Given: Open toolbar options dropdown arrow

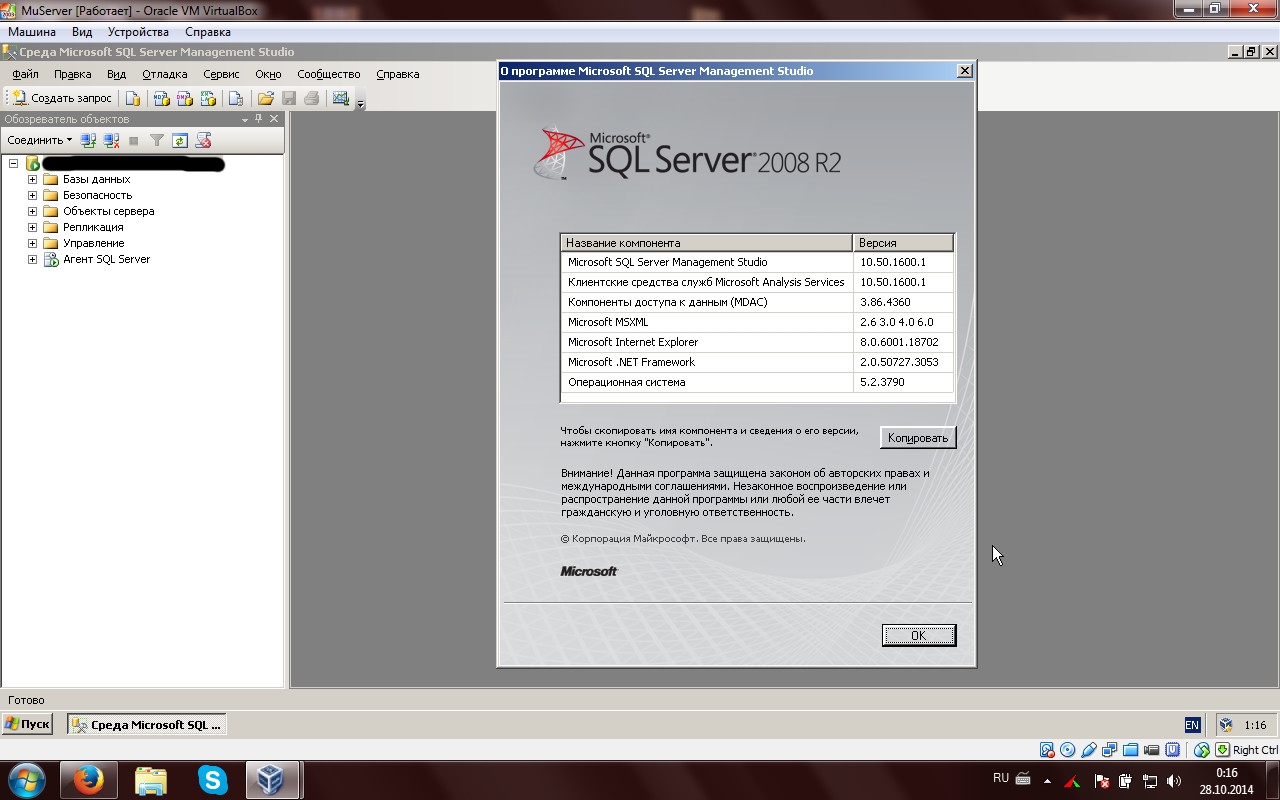Looking at the screenshot, I should (x=361, y=103).
